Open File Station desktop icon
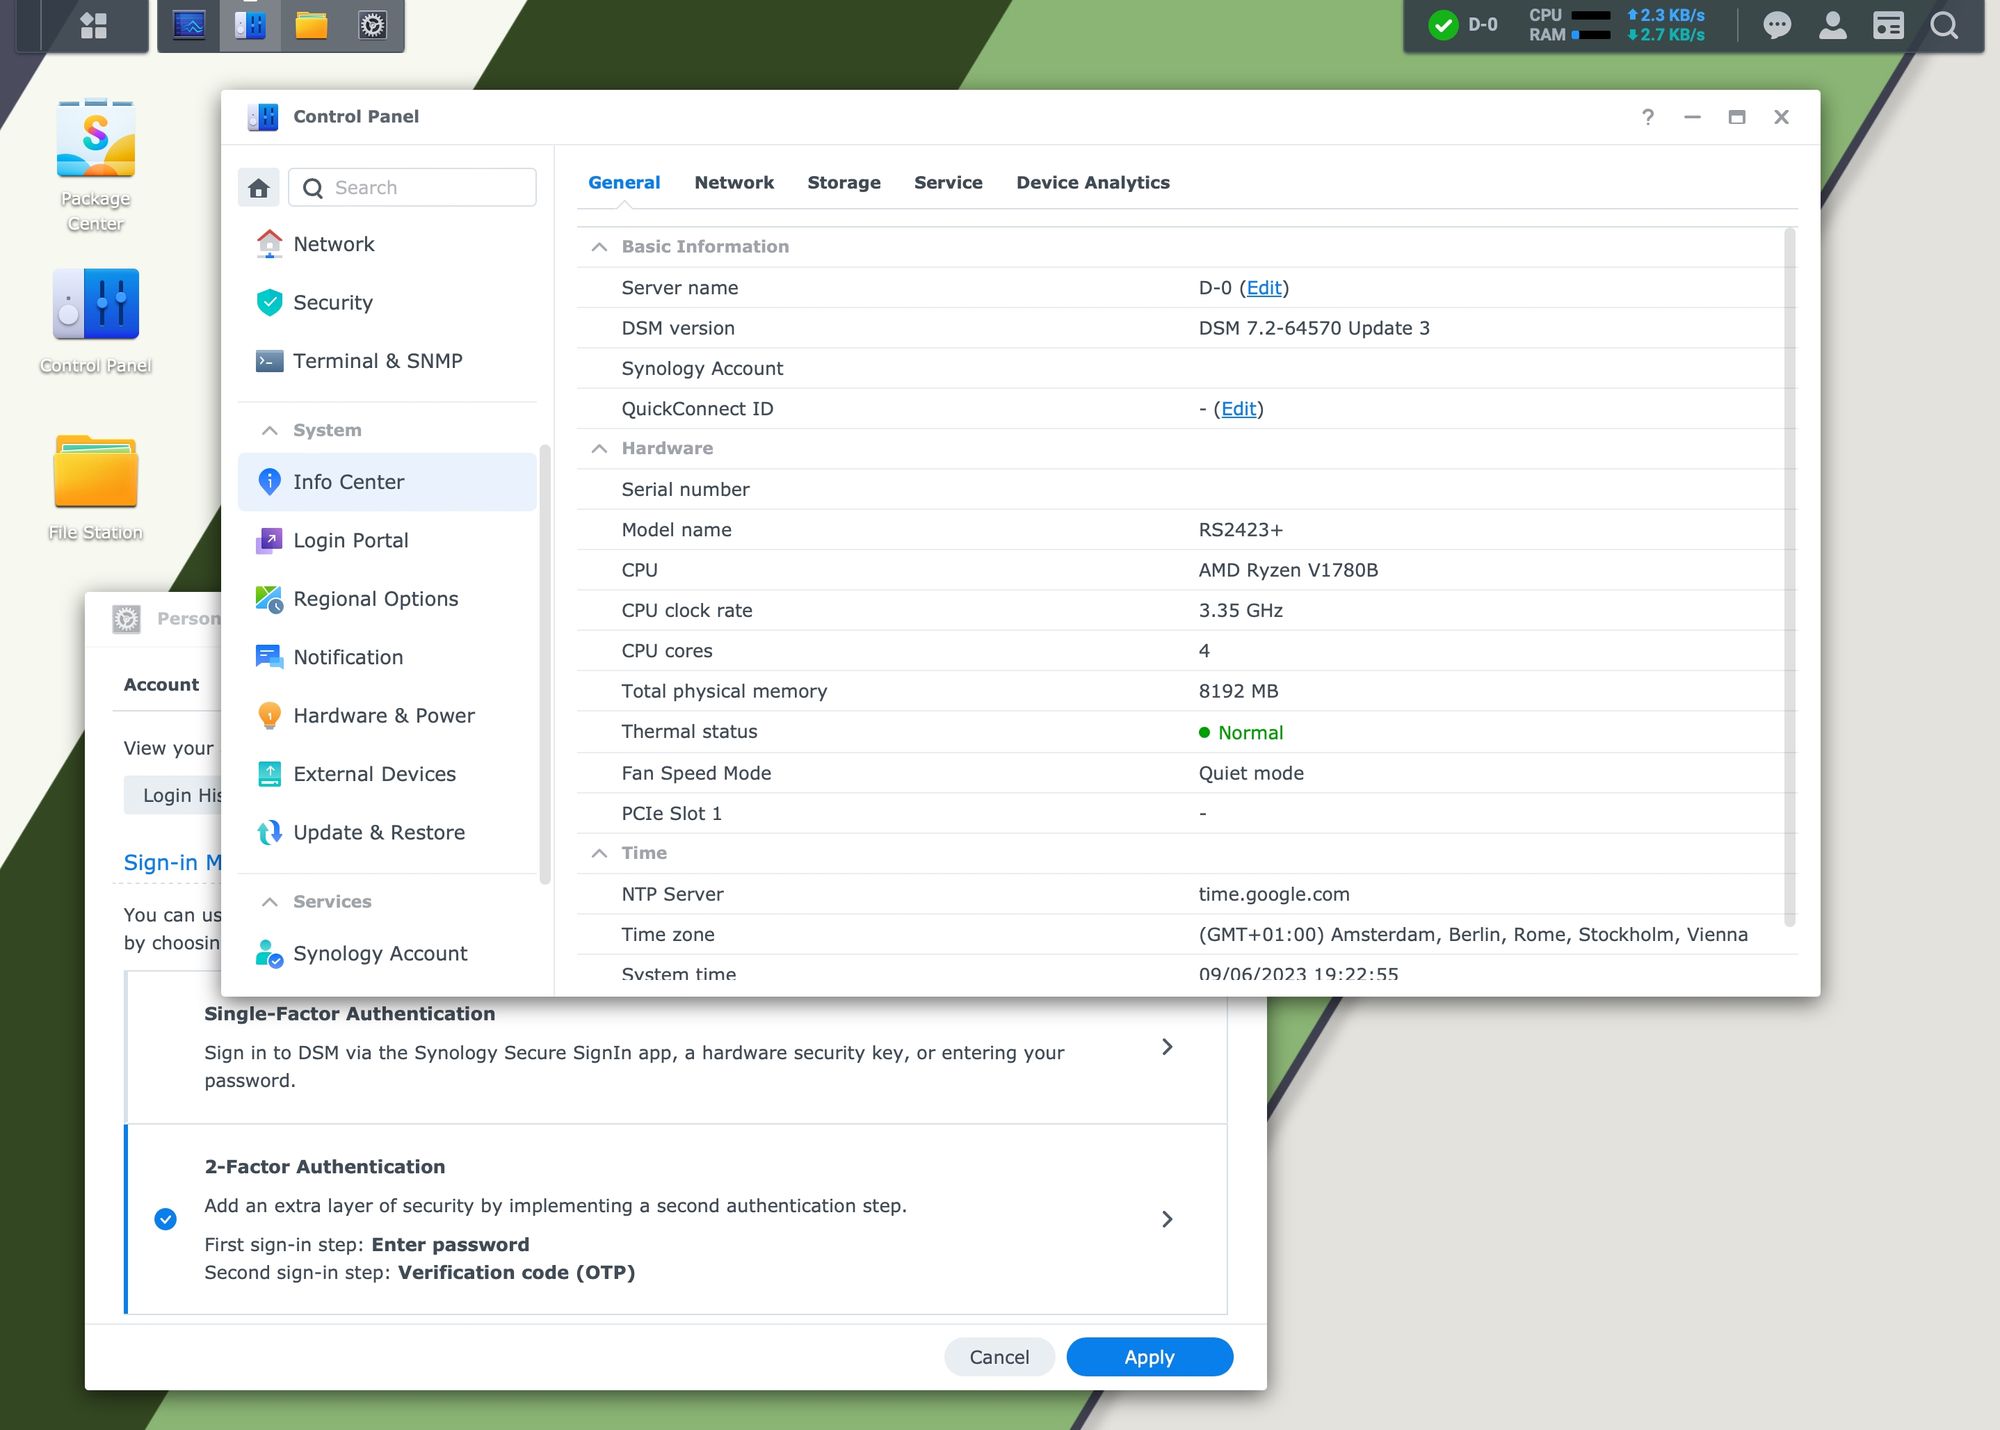The image size is (2000, 1430). [x=96, y=488]
